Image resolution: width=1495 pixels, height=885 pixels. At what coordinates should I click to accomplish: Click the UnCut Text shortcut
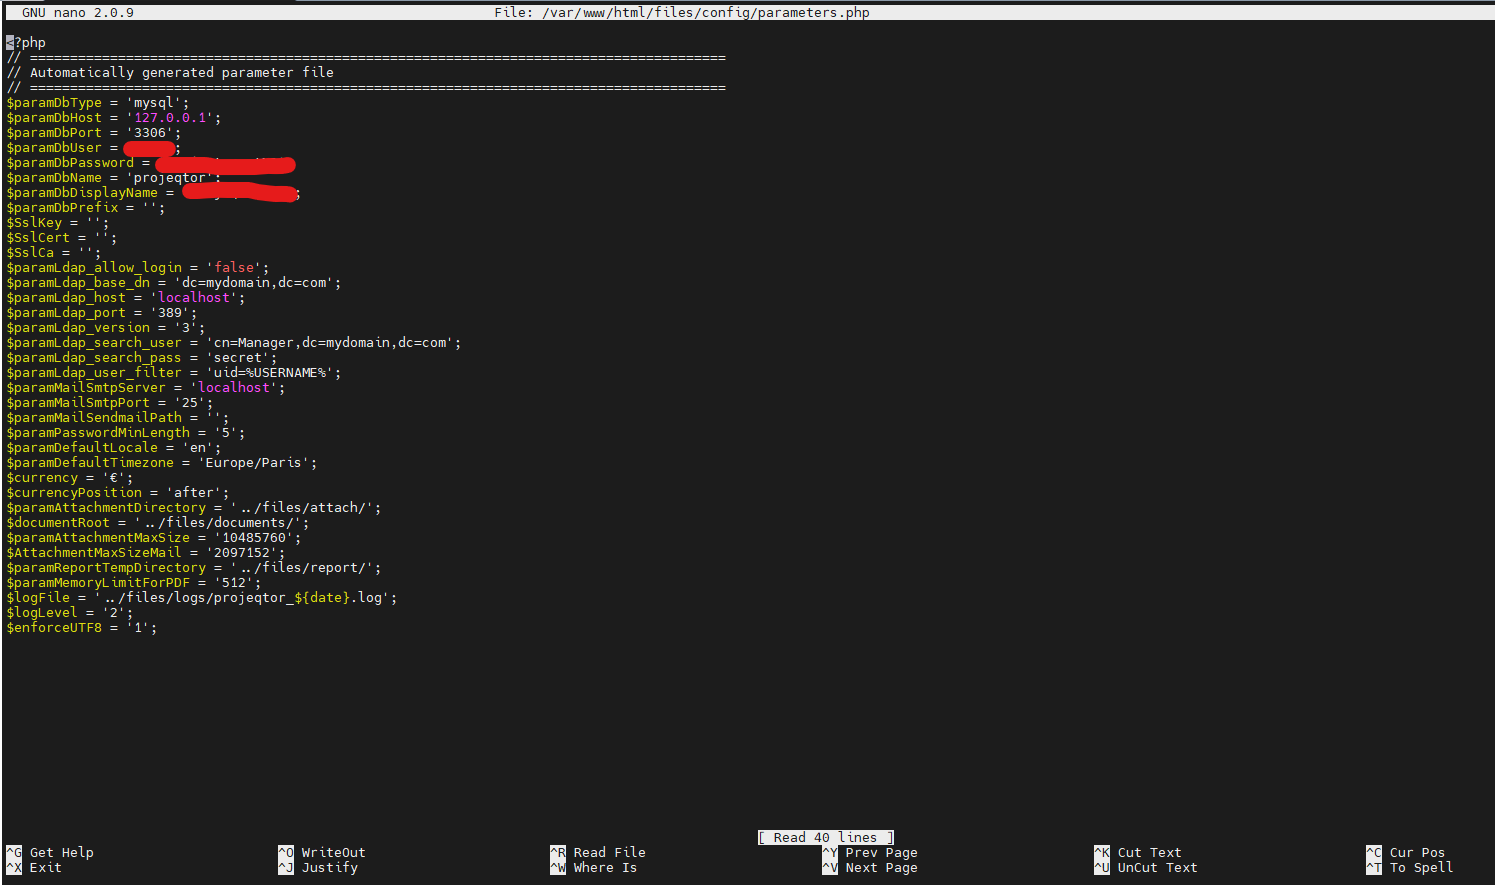pos(1157,868)
